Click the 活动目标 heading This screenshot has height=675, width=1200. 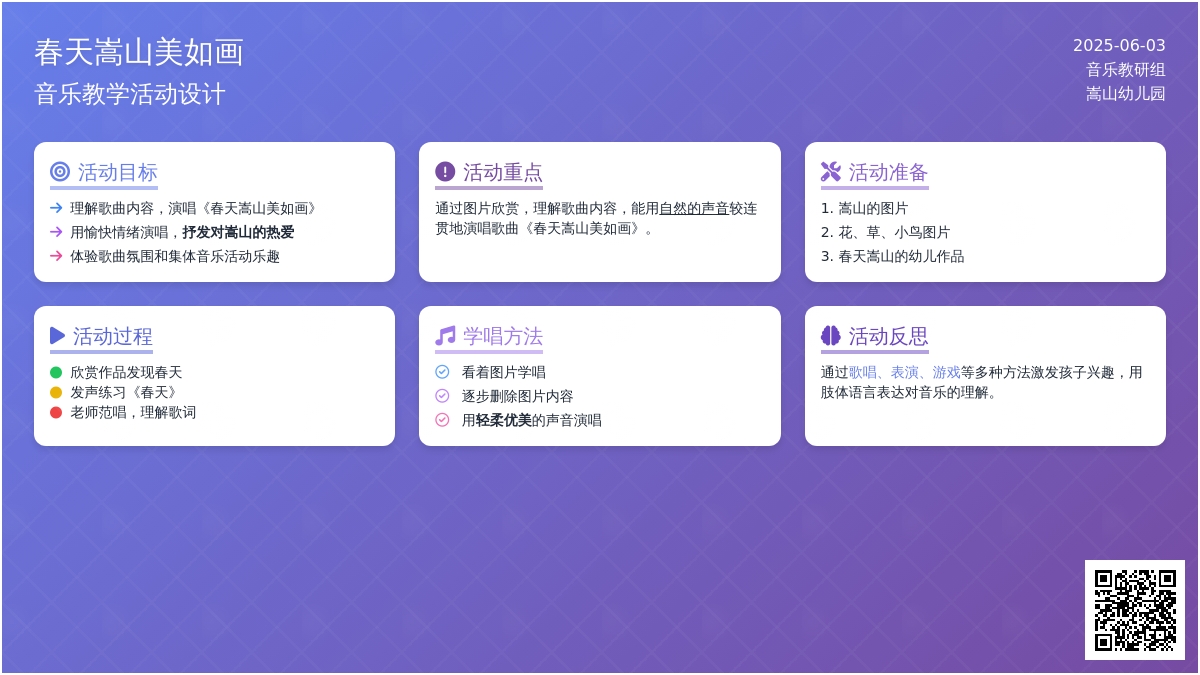[x=118, y=172]
